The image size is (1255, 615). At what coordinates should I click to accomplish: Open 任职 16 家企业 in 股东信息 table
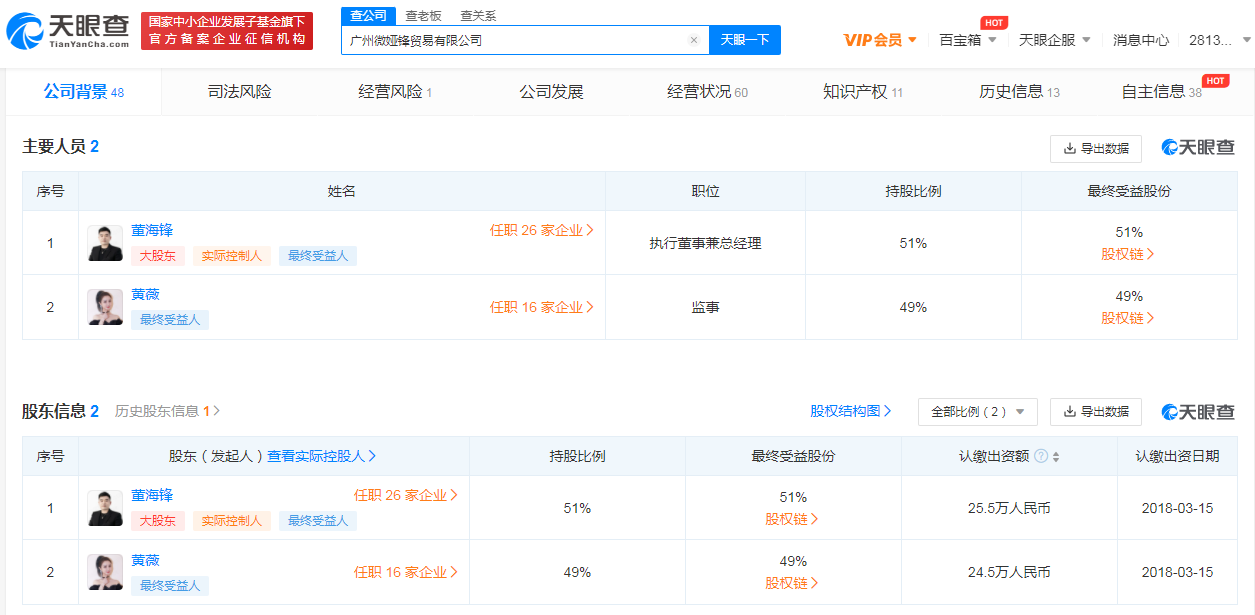coord(406,572)
